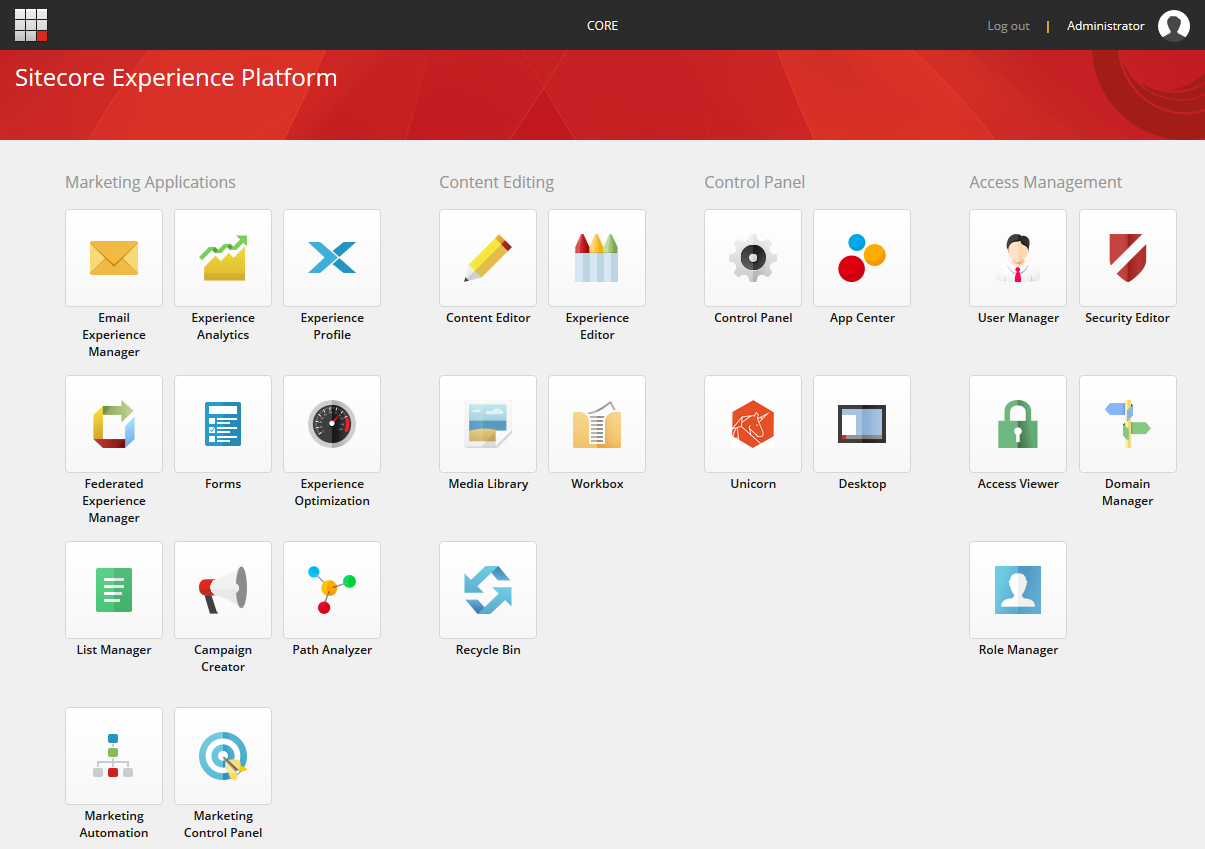Open Email Experience Manager envelope icon
This screenshot has height=849, width=1205.
tap(114, 258)
